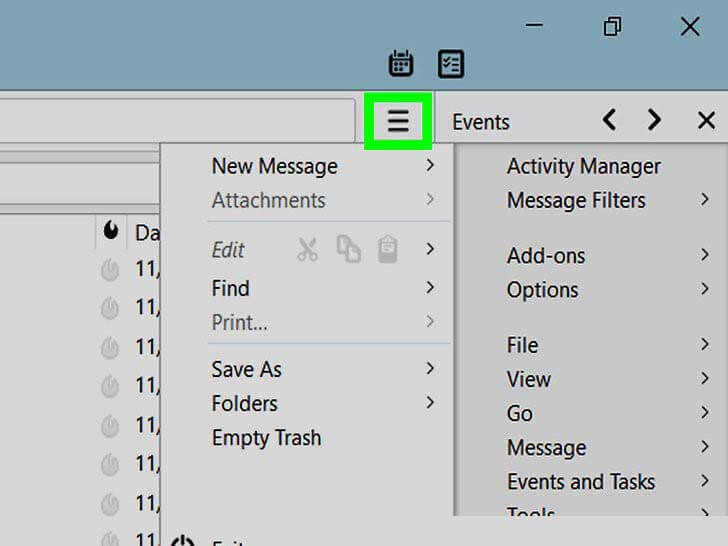Expand the Edit submenu arrow
The height and width of the screenshot is (546, 728).
(430, 249)
